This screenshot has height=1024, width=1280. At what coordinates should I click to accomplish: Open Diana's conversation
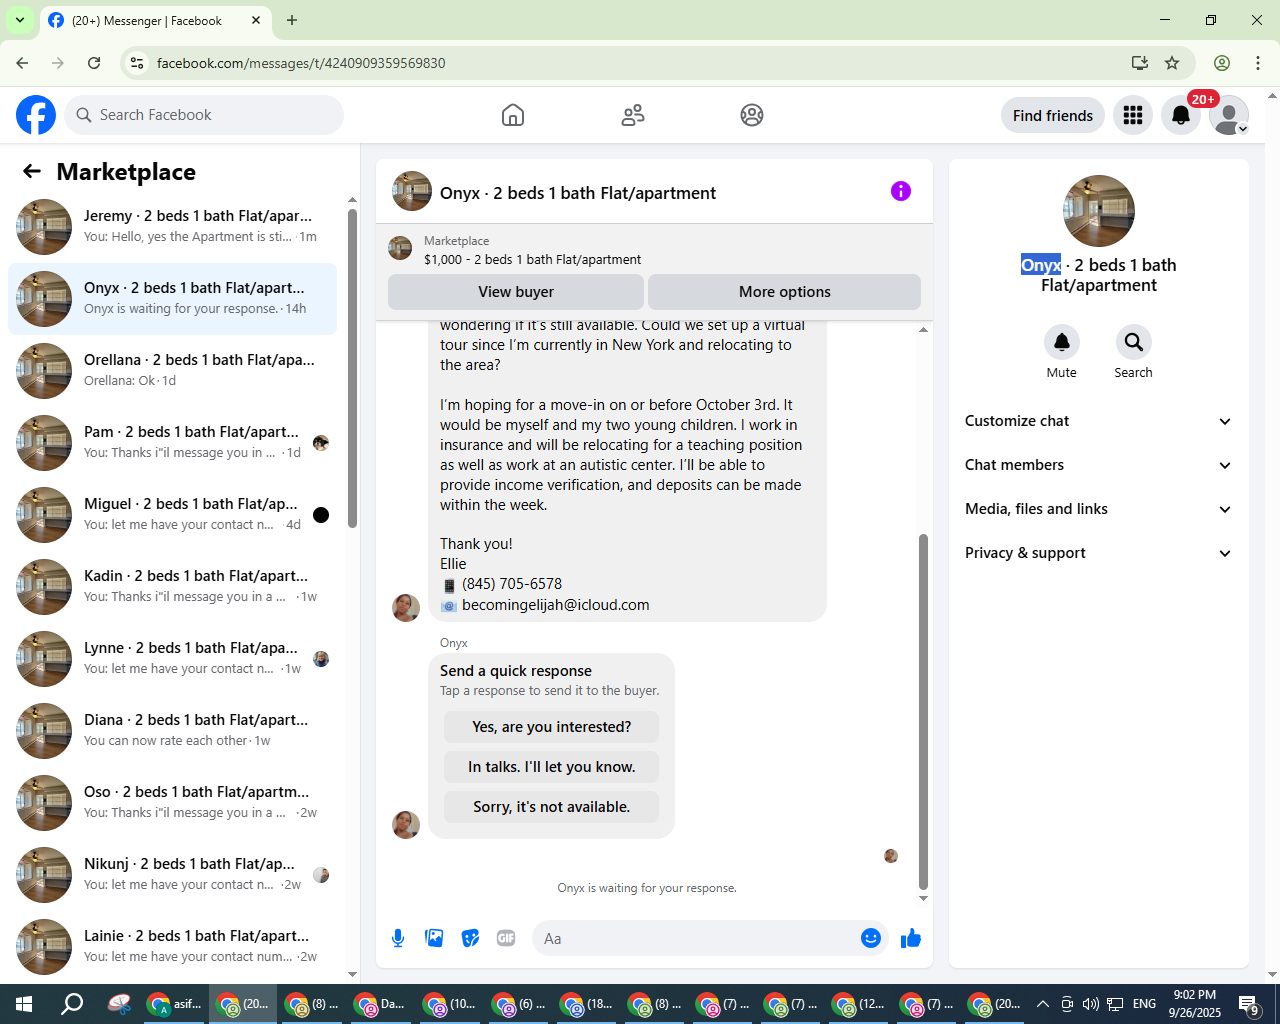click(172, 731)
